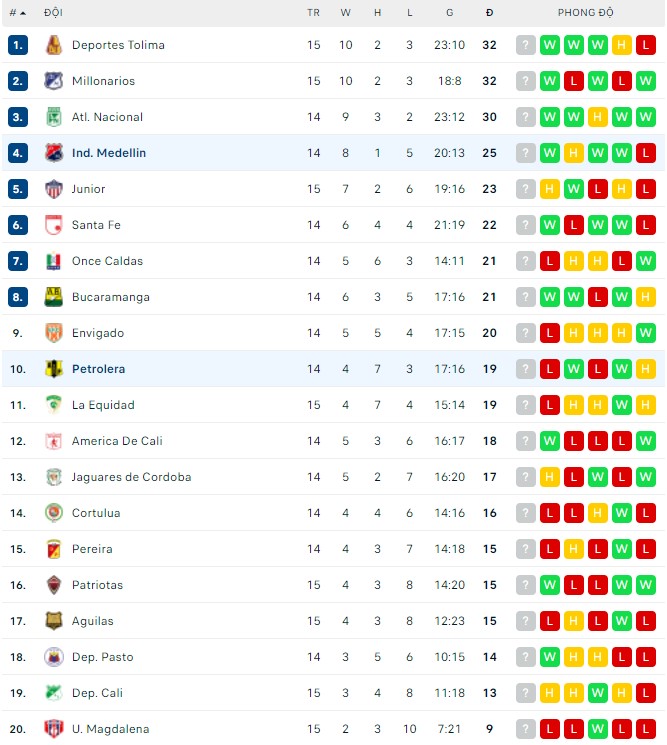Click Petrolera's yellow H latest form badge
Image resolution: width=667 pixels, height=745 pixels.
646,369
